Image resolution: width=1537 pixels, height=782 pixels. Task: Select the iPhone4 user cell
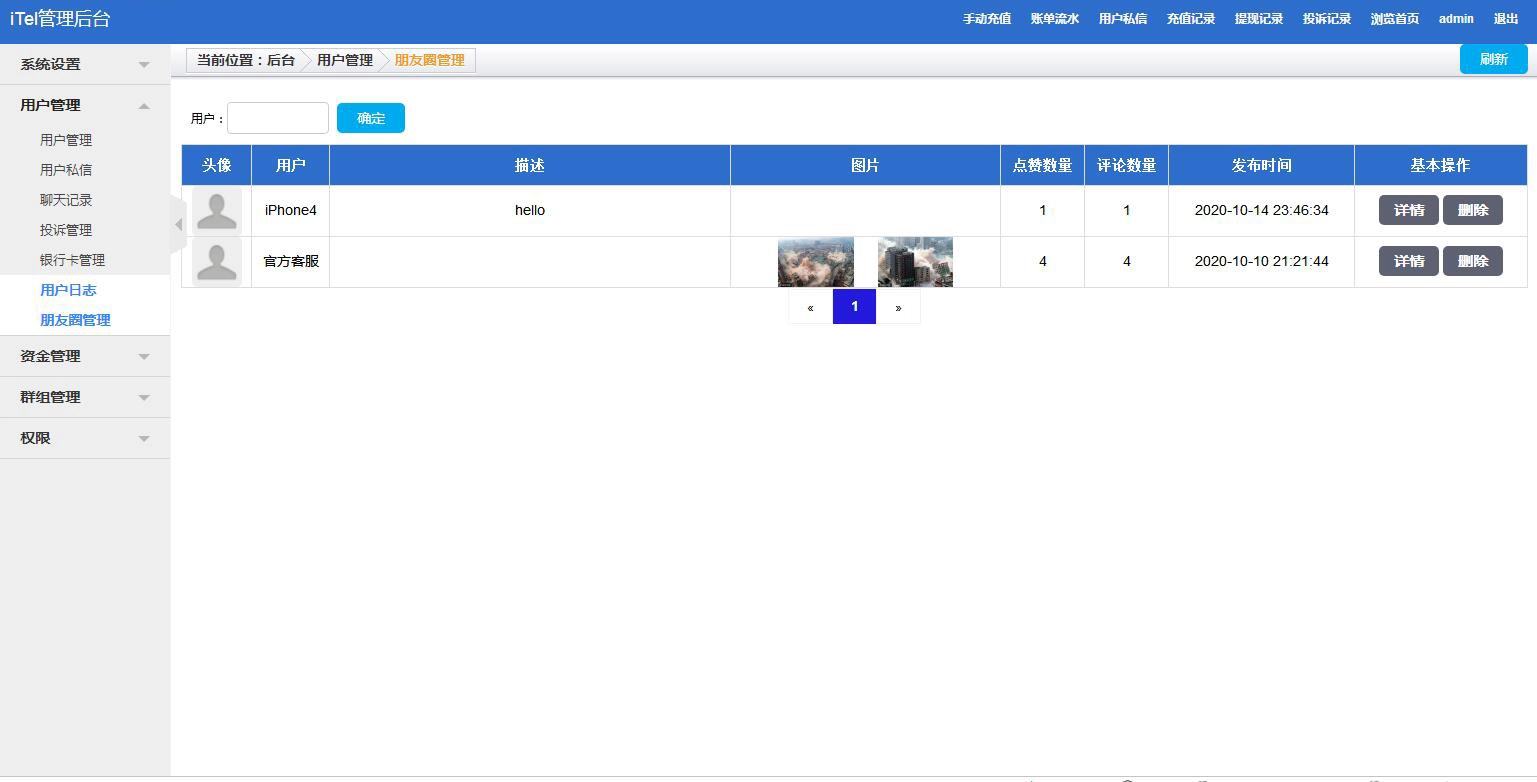(290, 210)
